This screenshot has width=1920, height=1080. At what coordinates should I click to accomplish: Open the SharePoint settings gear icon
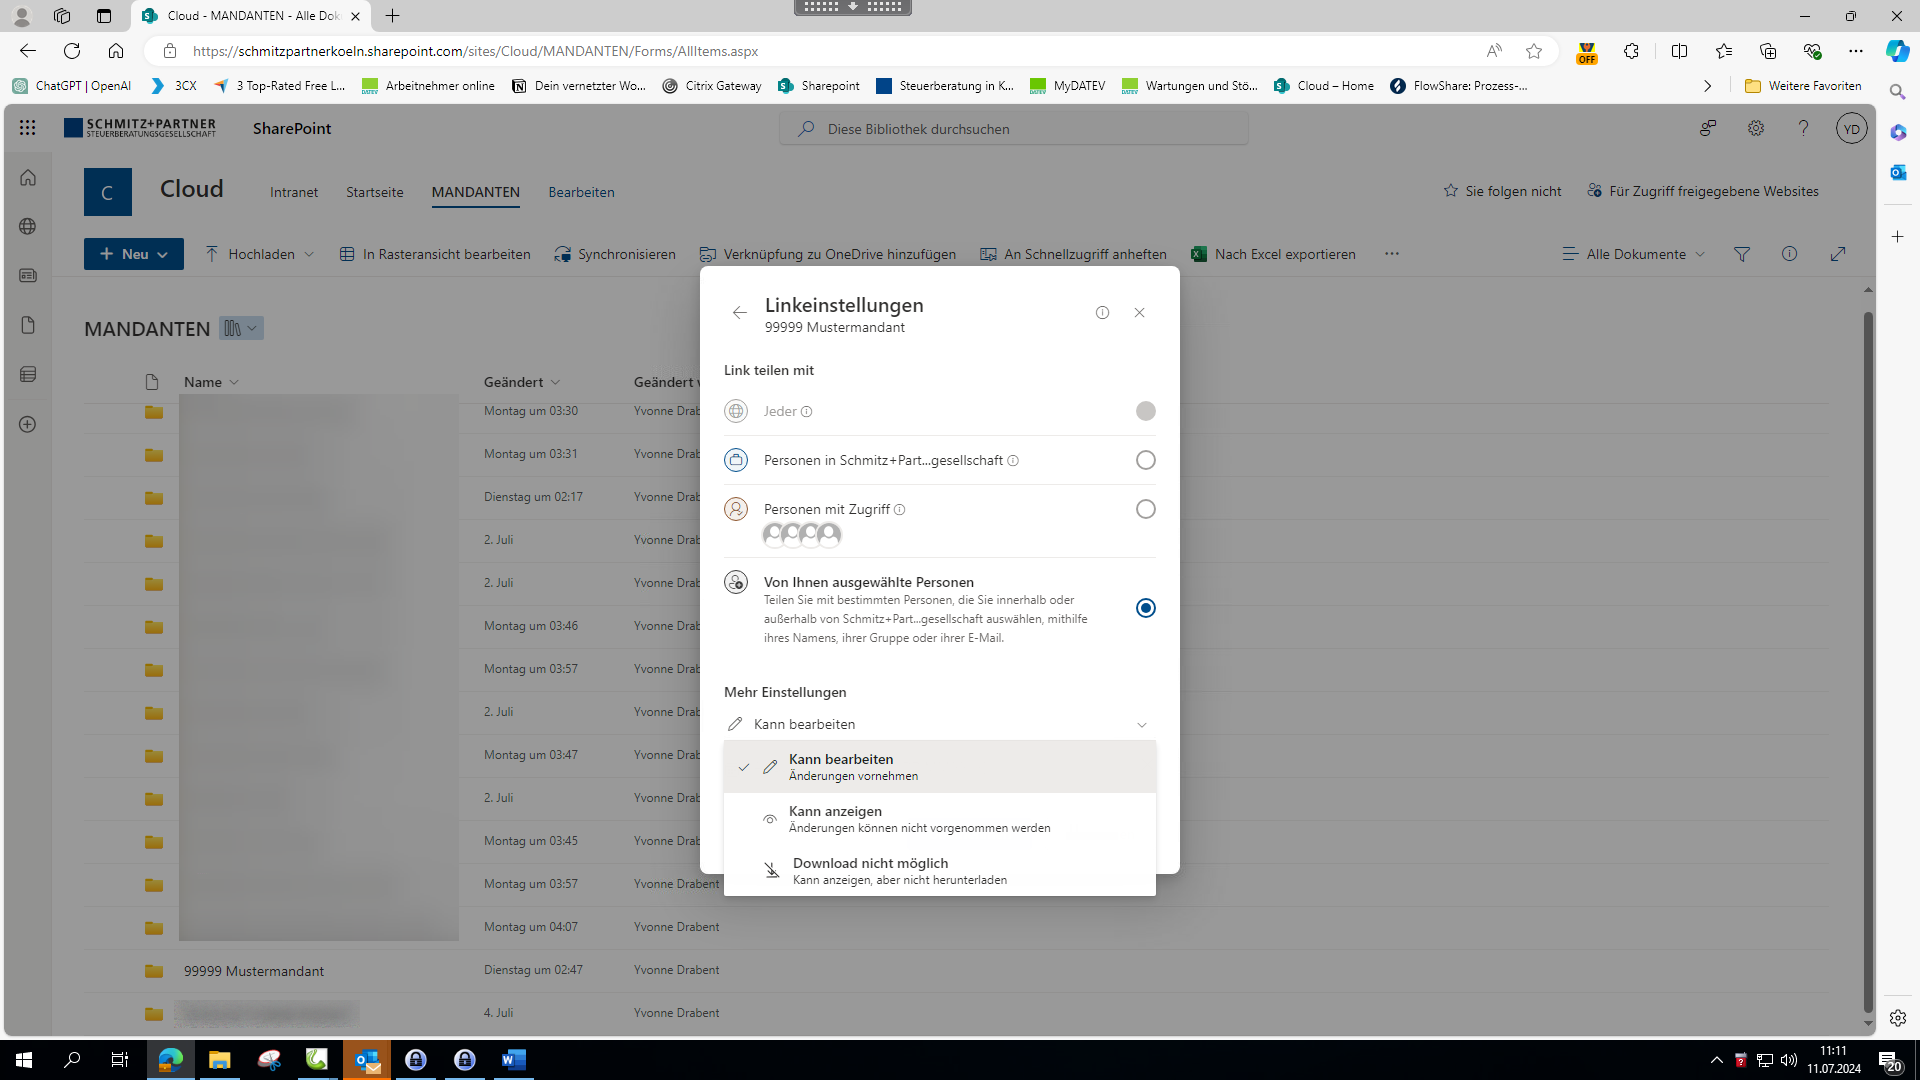coord(1756,128)
